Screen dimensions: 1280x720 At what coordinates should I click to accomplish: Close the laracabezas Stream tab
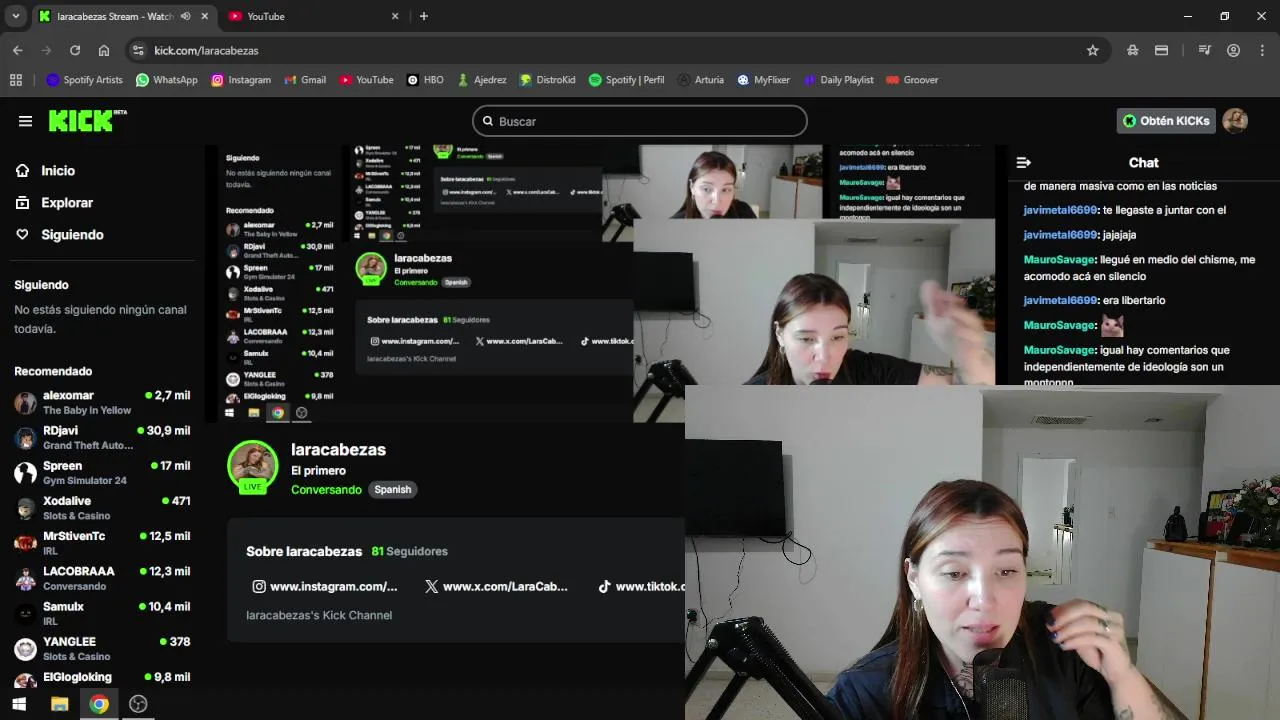205,16
